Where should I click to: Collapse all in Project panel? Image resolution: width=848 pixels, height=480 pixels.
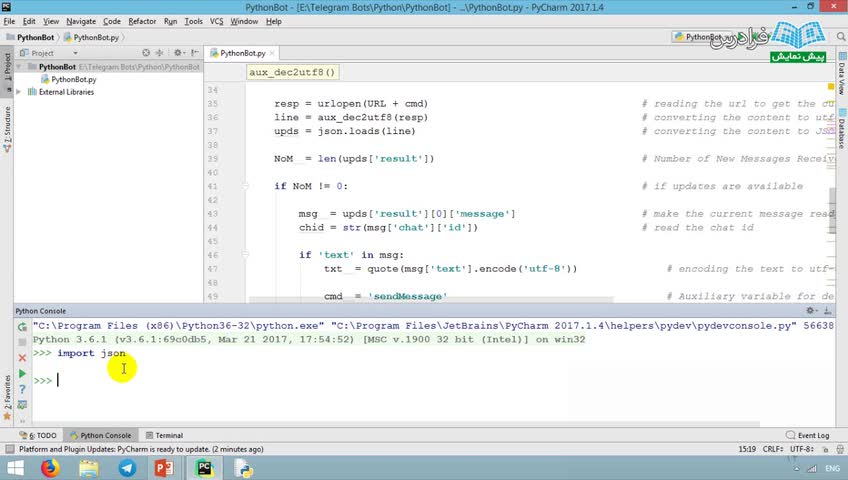(160, 53)
